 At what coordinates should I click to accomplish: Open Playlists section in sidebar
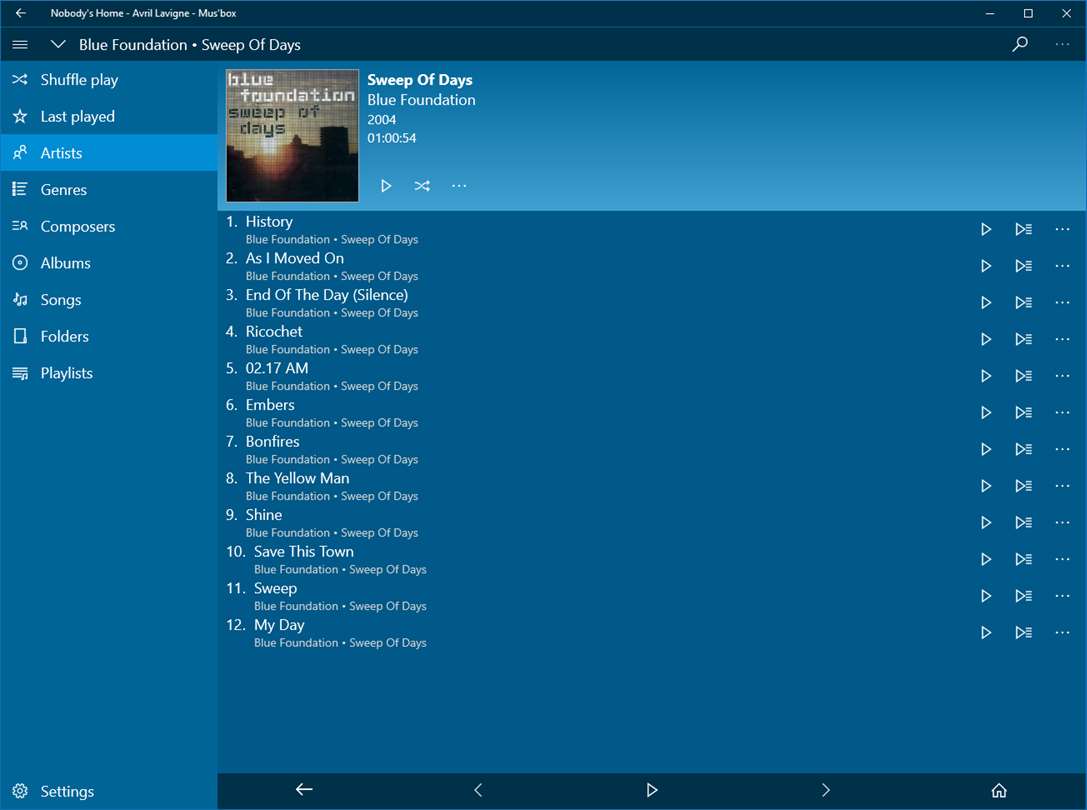109,373
